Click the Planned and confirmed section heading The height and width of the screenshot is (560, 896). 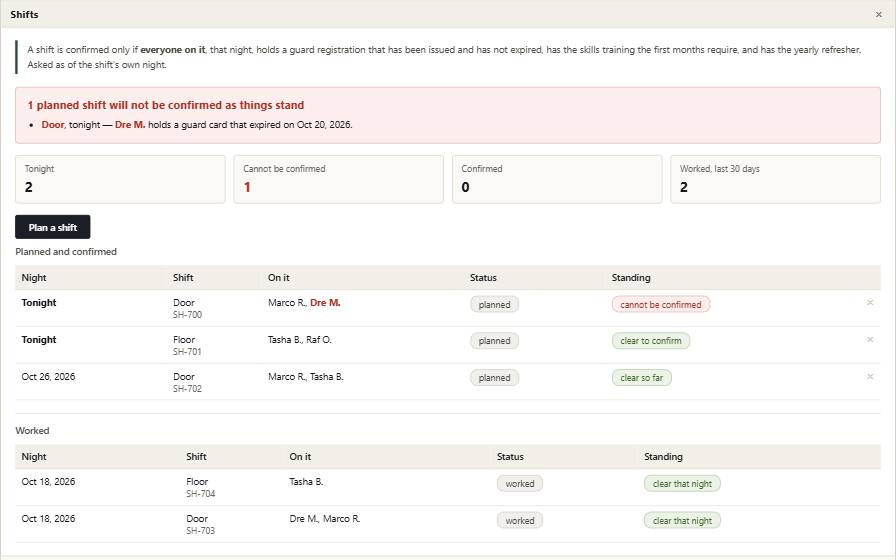(66, 252)
